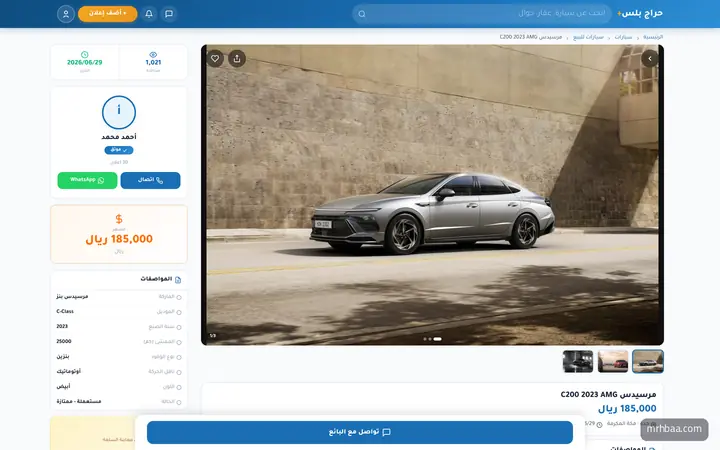
Task: Open notifications bell icon
Action: [149, 14]
